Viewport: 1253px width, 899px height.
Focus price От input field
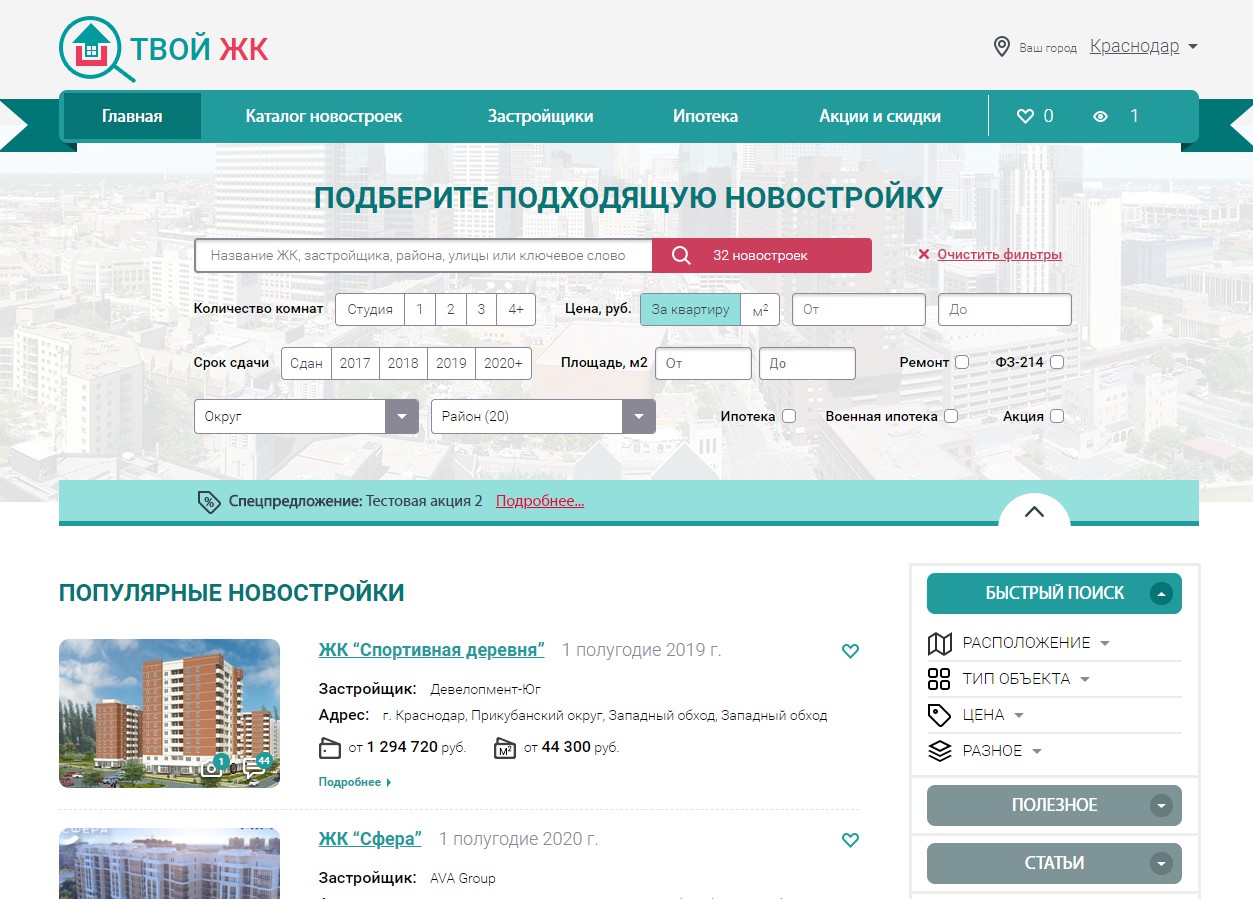(x=859, y=309)
